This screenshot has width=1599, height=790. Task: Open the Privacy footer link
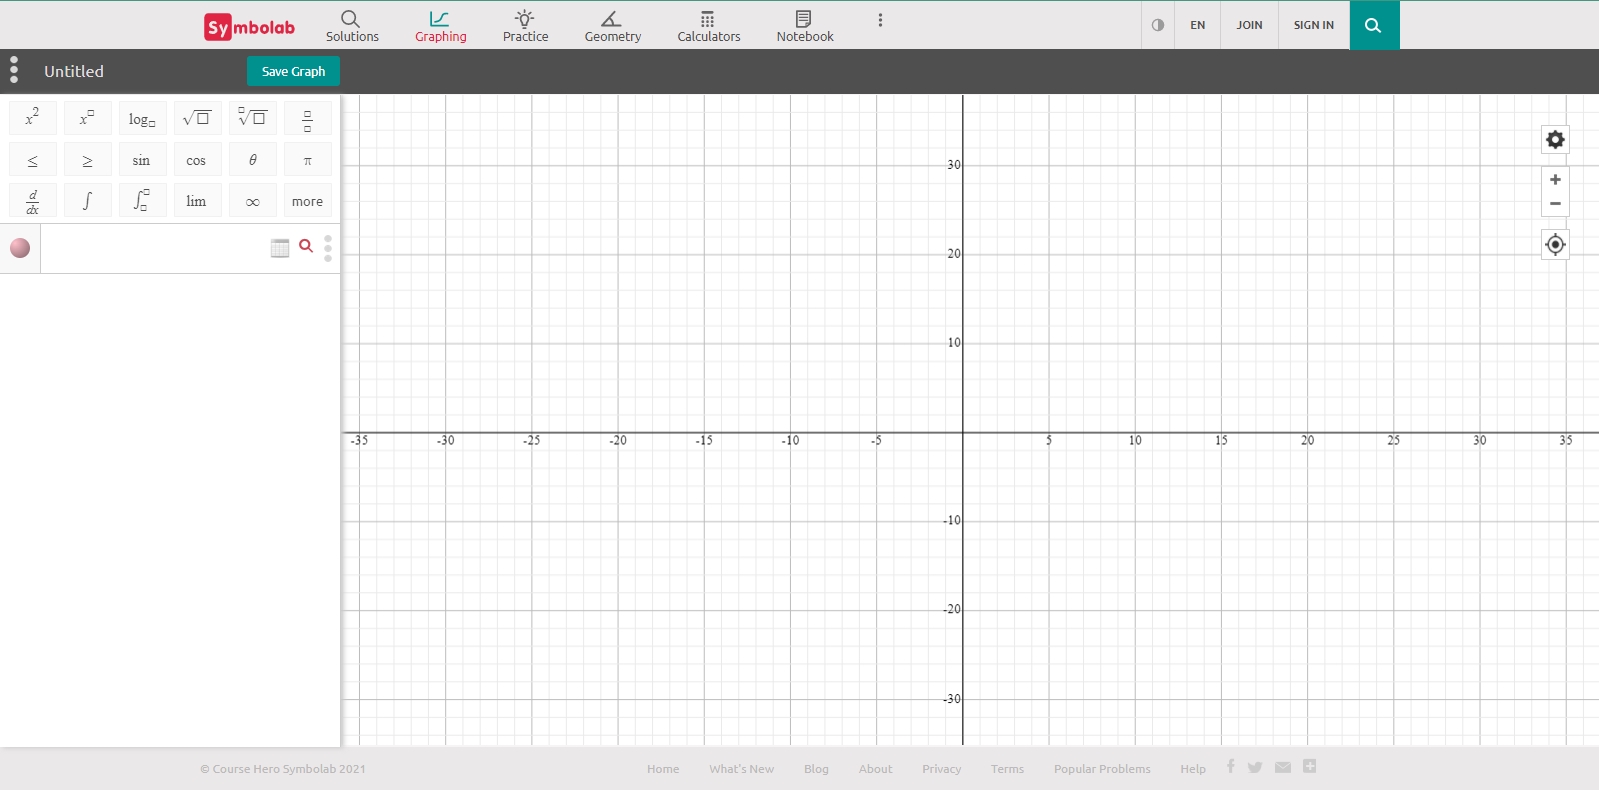(942, 769)
